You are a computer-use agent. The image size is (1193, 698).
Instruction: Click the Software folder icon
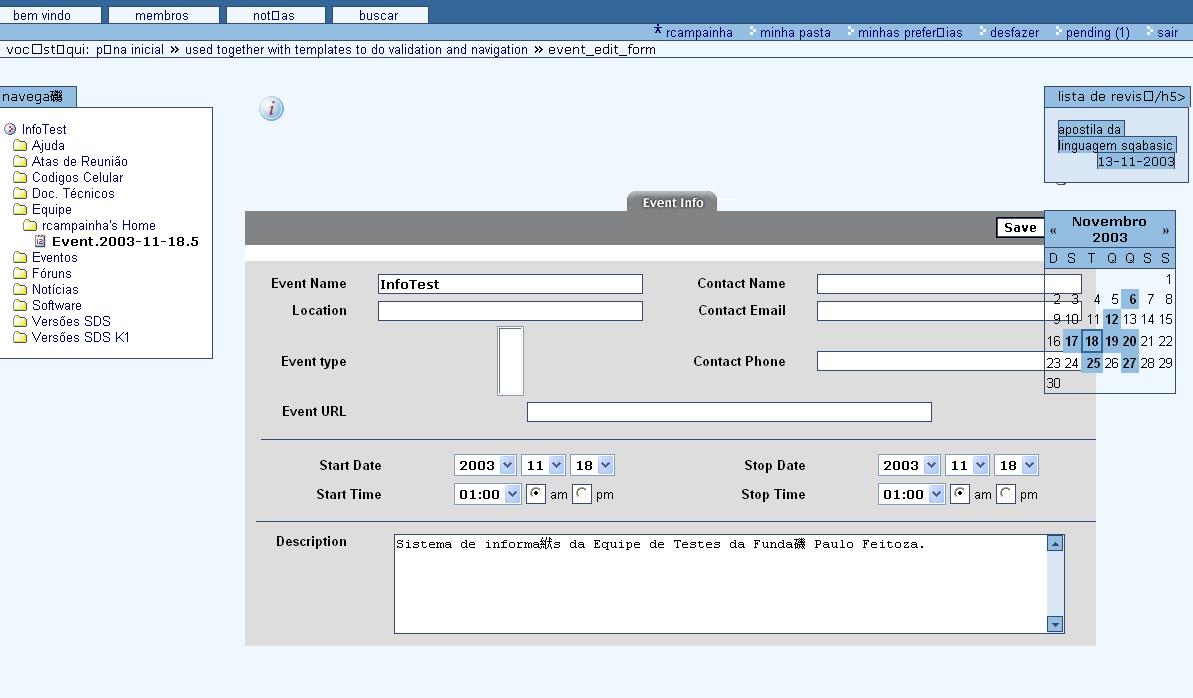tap(20, 306)
